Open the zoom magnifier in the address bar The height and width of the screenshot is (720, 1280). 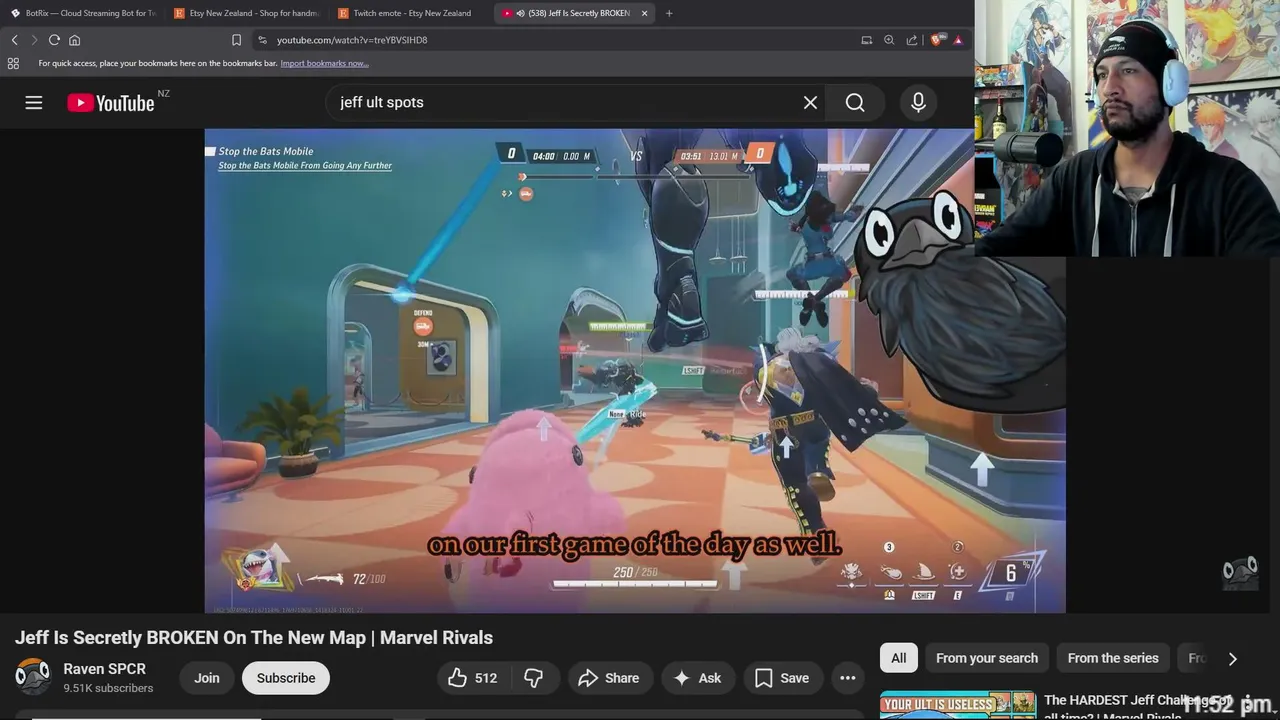click(x=889, y=40)
